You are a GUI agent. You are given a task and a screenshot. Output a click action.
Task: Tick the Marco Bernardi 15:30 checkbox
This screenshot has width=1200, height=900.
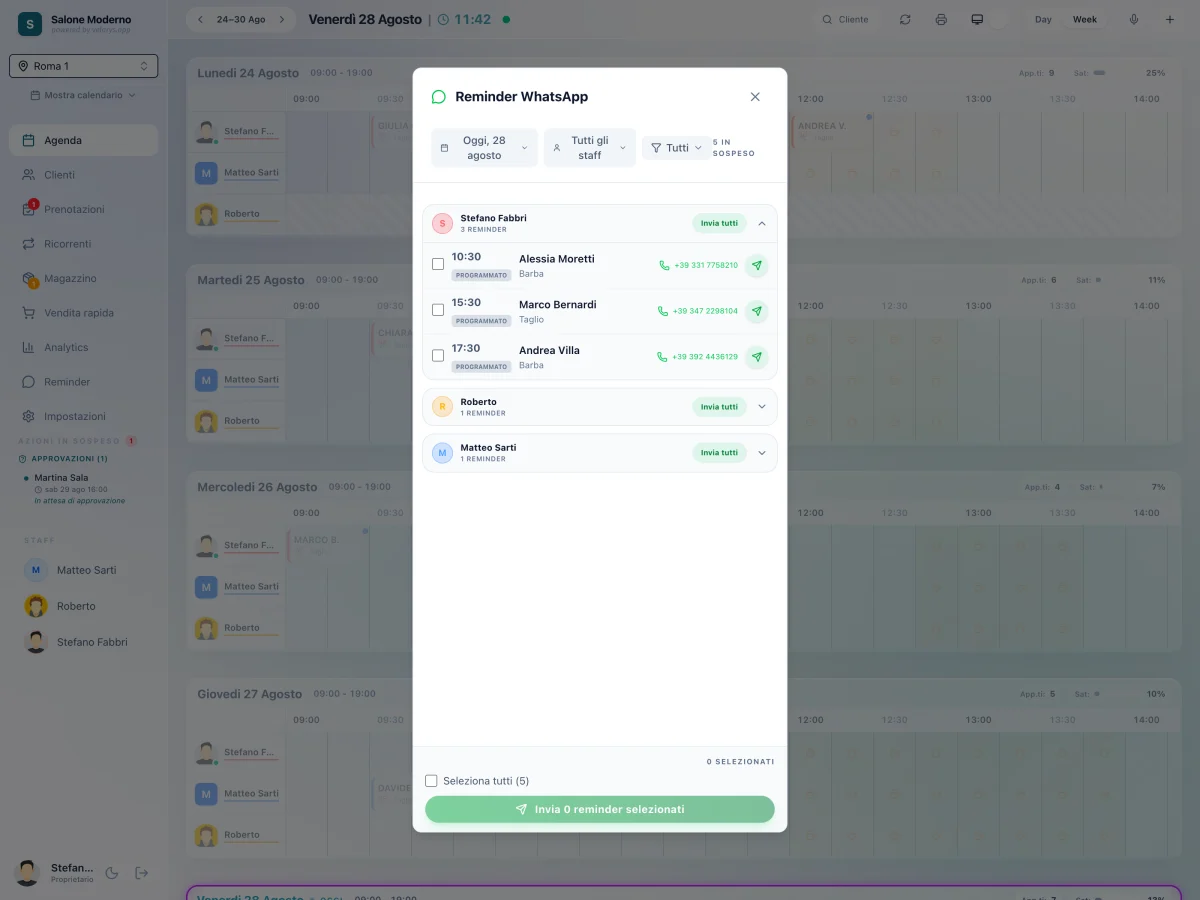438,310
